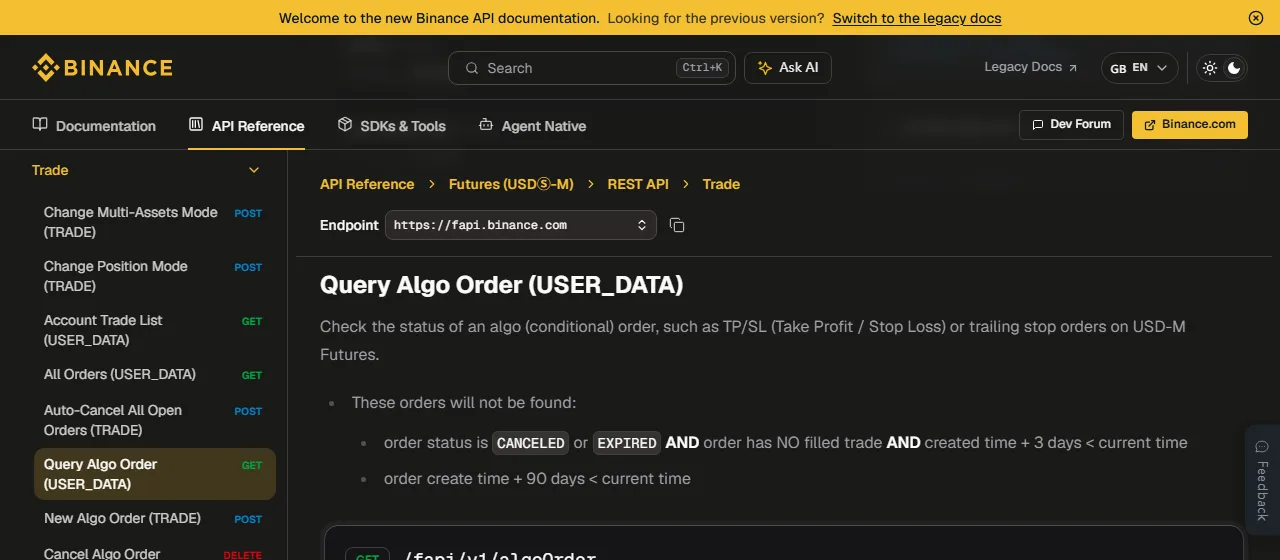1280x560 pixels.
Task: Click the Query Algo Order (USER_DATA) heading
Action: point(501,285)
